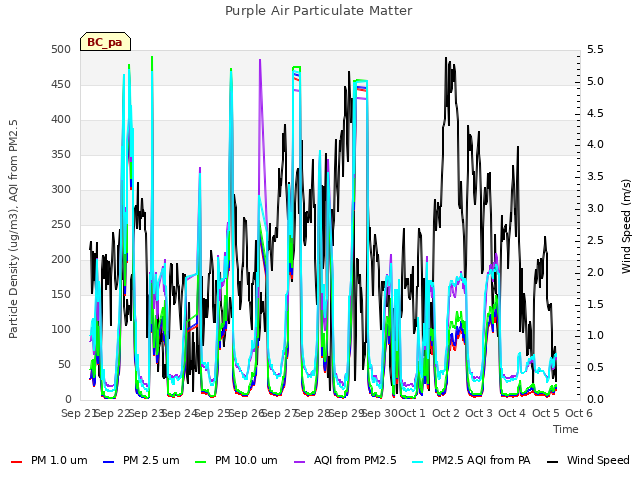Image resolution: width=640 pixels, height=480 pixels.
Task: Click the 0.0 right axis tick label
Action: (595, 400)
